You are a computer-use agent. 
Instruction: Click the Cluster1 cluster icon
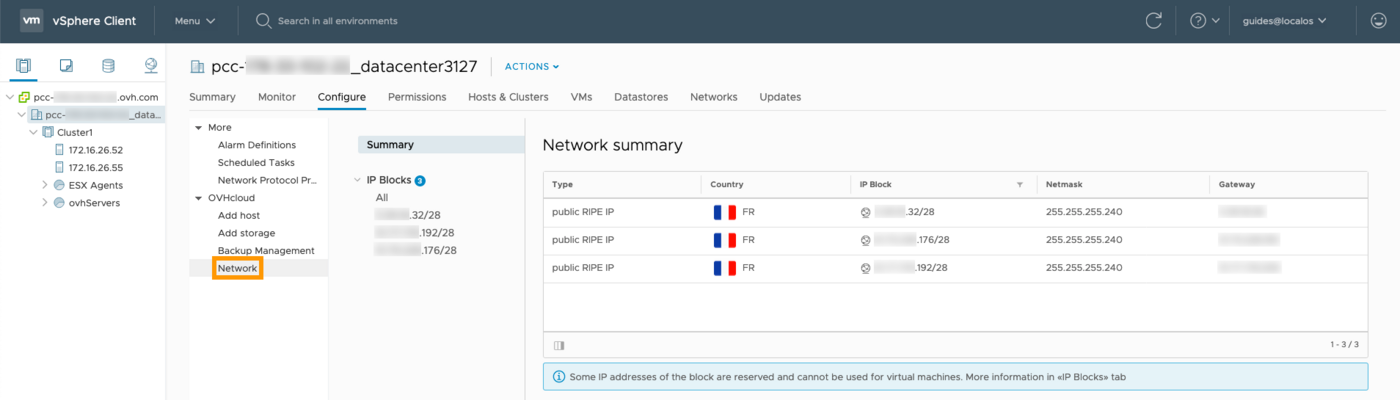point(48,132)
